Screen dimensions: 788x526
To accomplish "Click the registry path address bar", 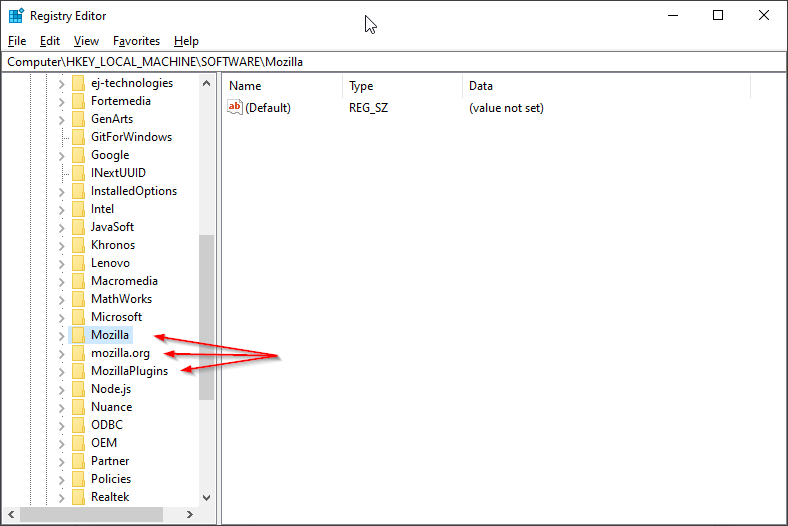I will tap(394, 62).
